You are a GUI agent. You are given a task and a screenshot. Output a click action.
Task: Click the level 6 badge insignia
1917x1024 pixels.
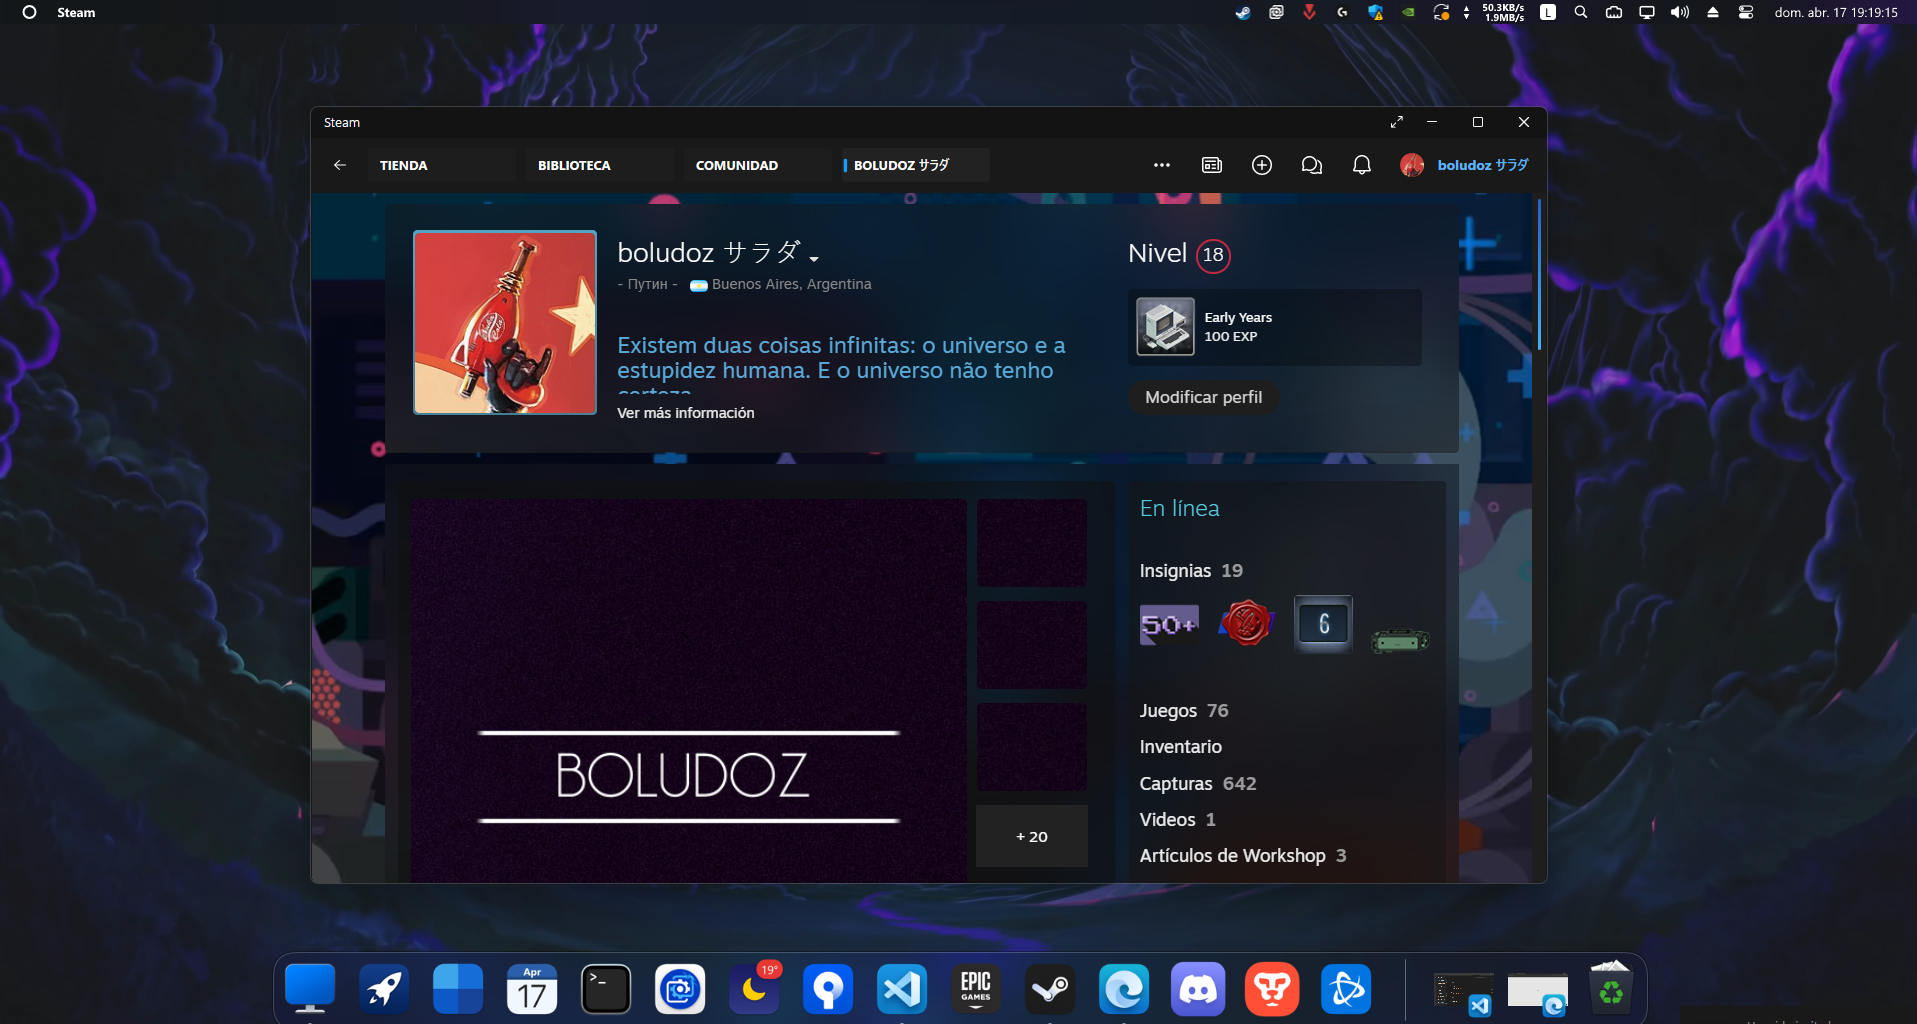(1322, 623)
